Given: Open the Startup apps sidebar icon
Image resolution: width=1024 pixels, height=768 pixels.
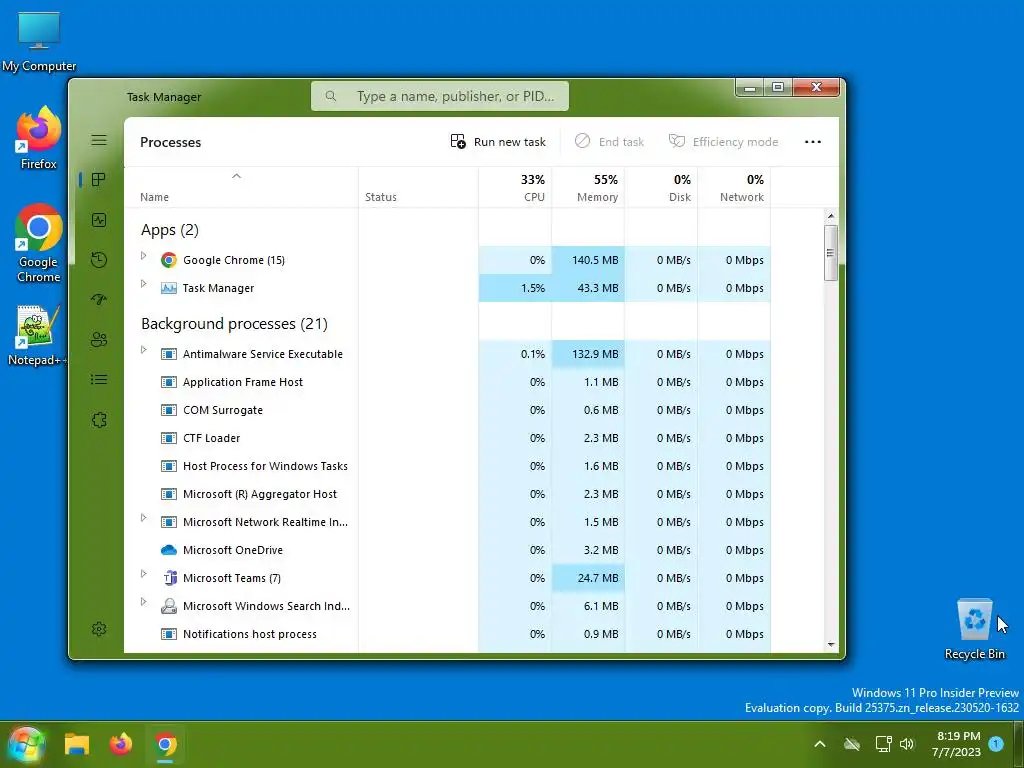Looking at the screenshot, I should 99,300.
